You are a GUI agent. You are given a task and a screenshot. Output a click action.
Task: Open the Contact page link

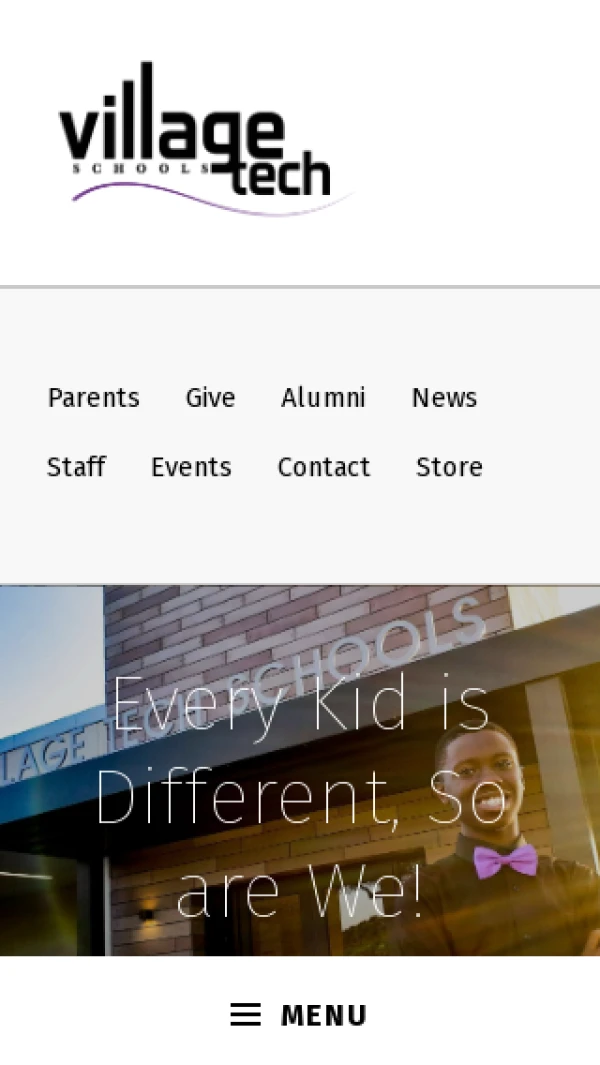point(324,467)
